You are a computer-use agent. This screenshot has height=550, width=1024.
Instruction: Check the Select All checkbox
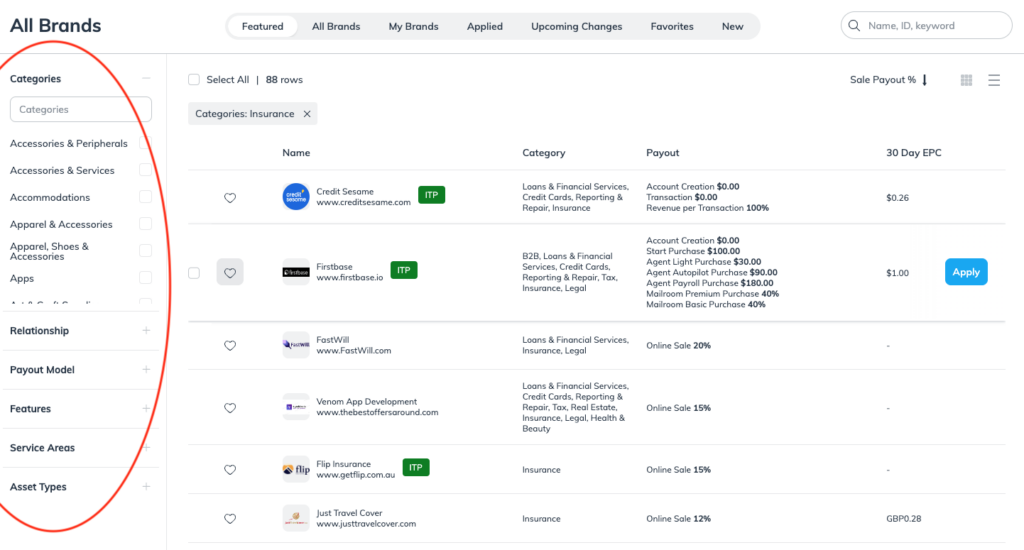[x=194, y=80]
